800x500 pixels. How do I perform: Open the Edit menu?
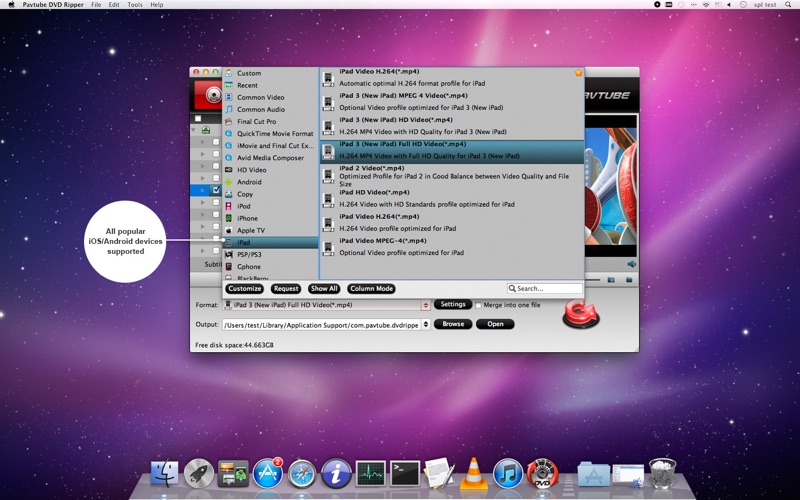point(114,5)
